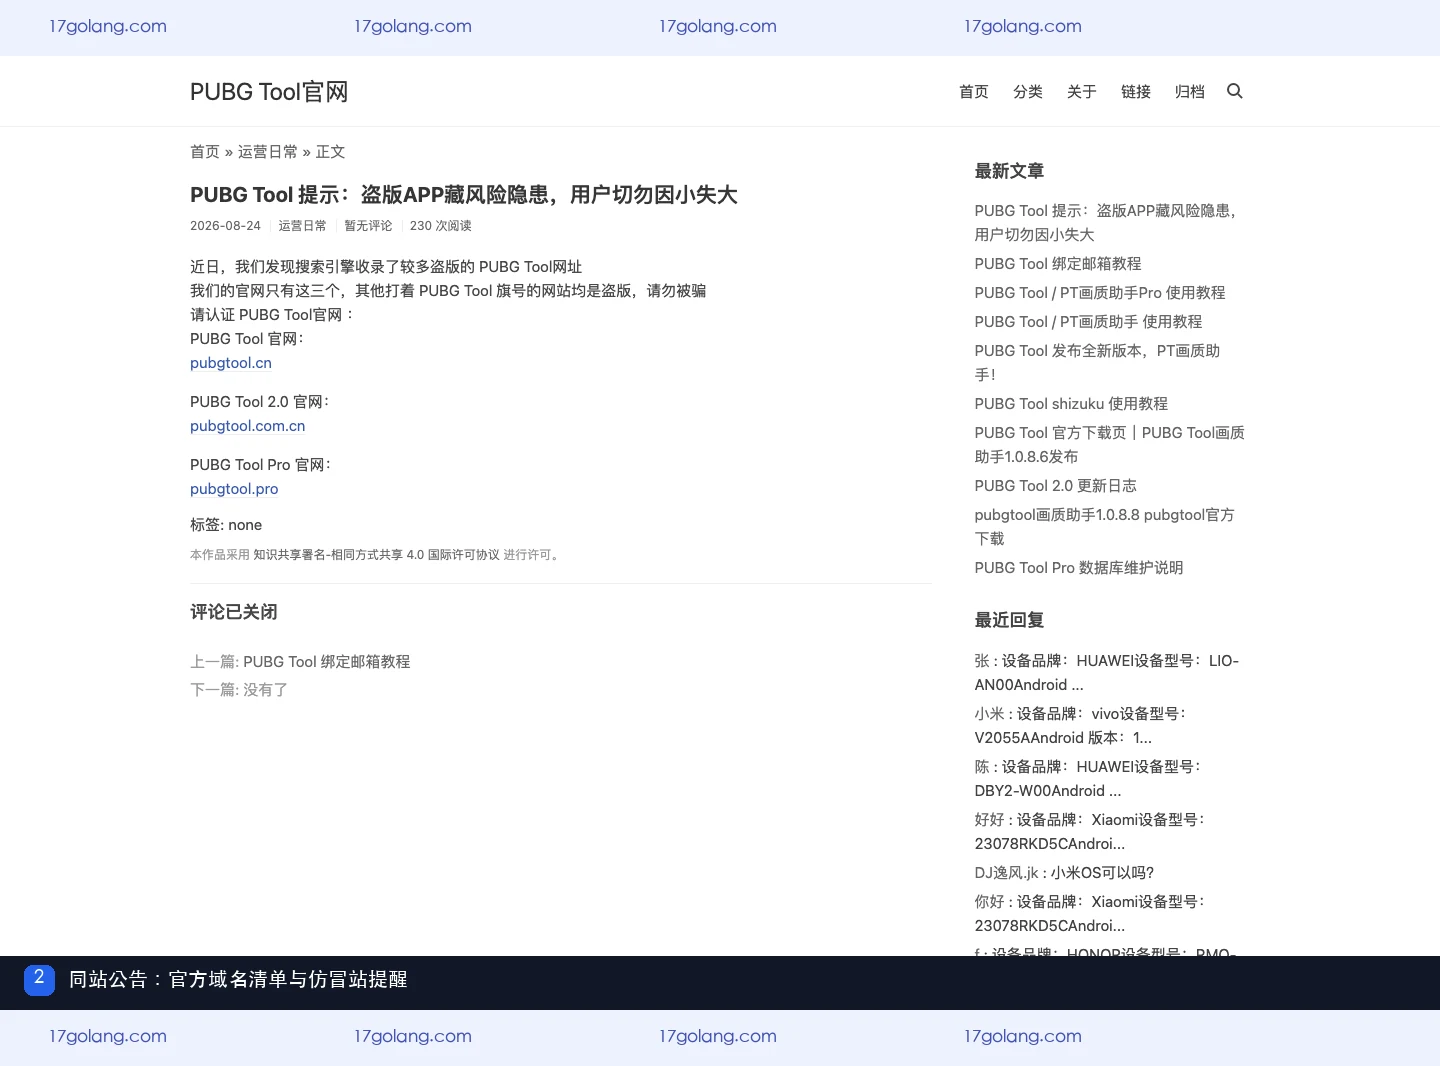Open recent reply from DJ逸风.jk 小米OS可以吗

pos(1065,873)
